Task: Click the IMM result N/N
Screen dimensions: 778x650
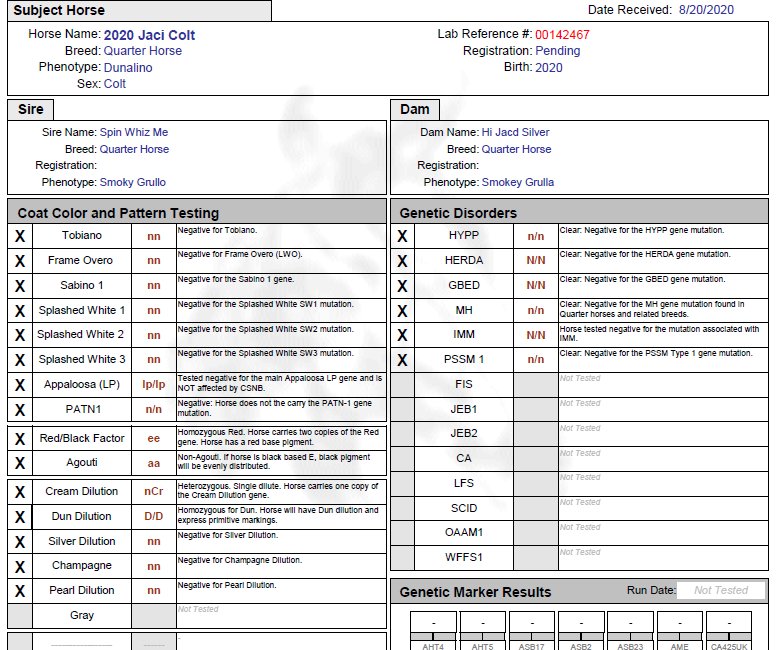Action: 536,335
